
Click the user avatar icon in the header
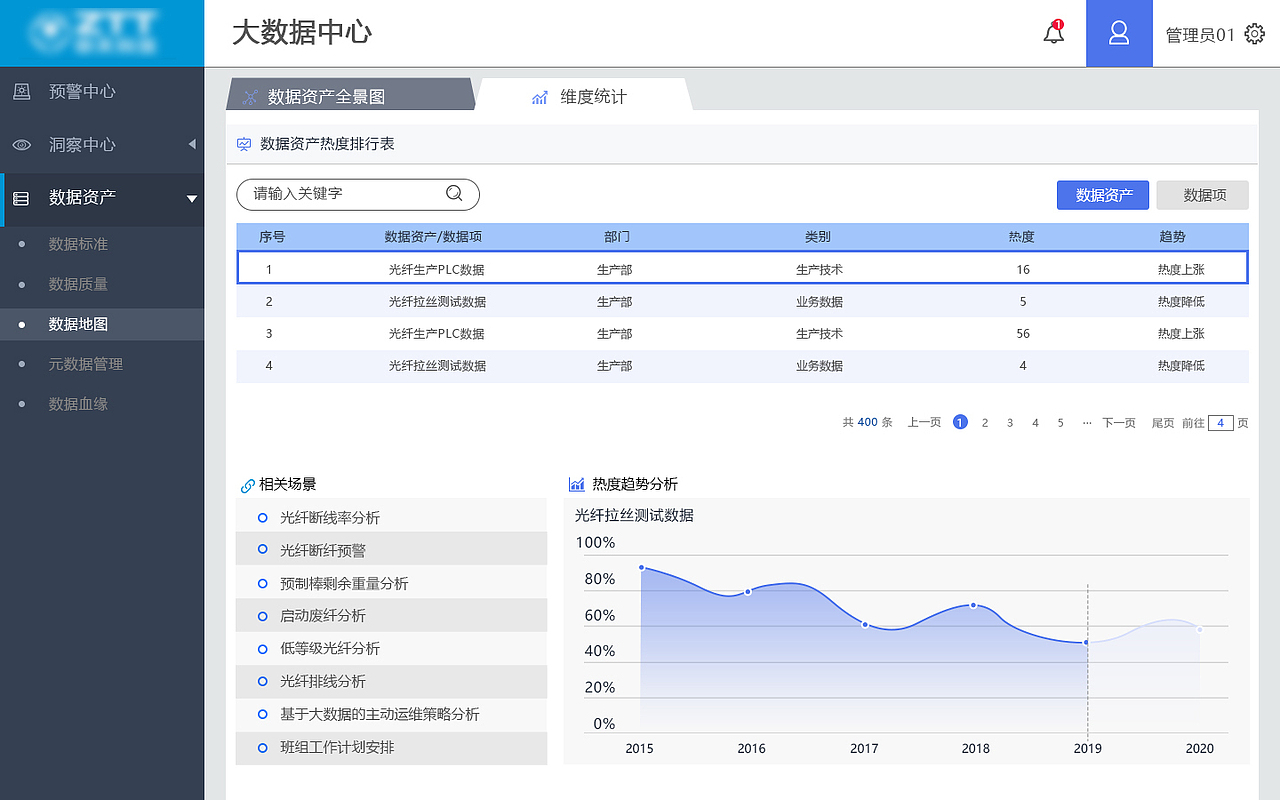(1119, 33)
